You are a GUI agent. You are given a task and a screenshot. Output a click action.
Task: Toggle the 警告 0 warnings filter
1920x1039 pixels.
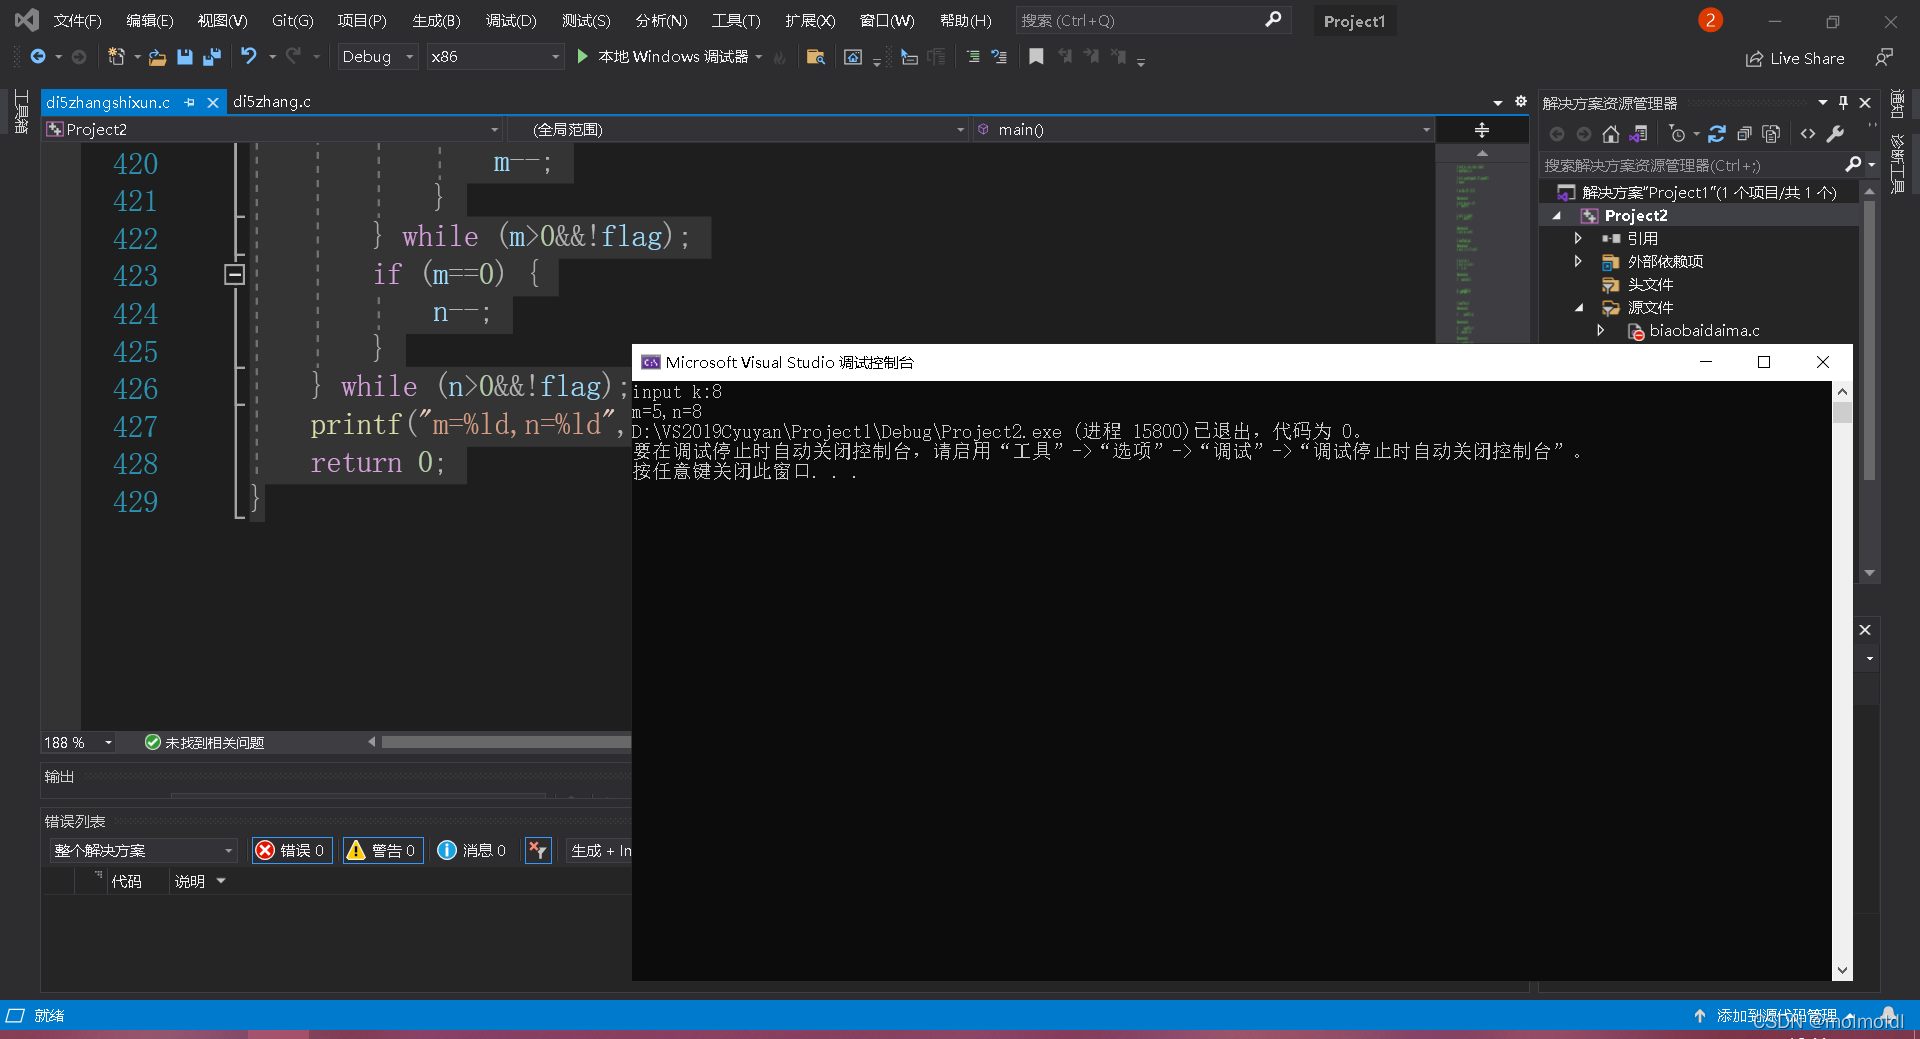point(383,850)
